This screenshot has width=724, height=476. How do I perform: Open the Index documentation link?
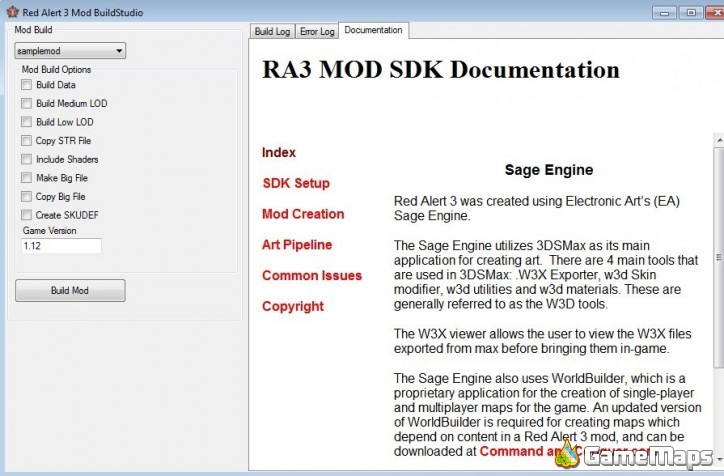(x=279, y=152)
